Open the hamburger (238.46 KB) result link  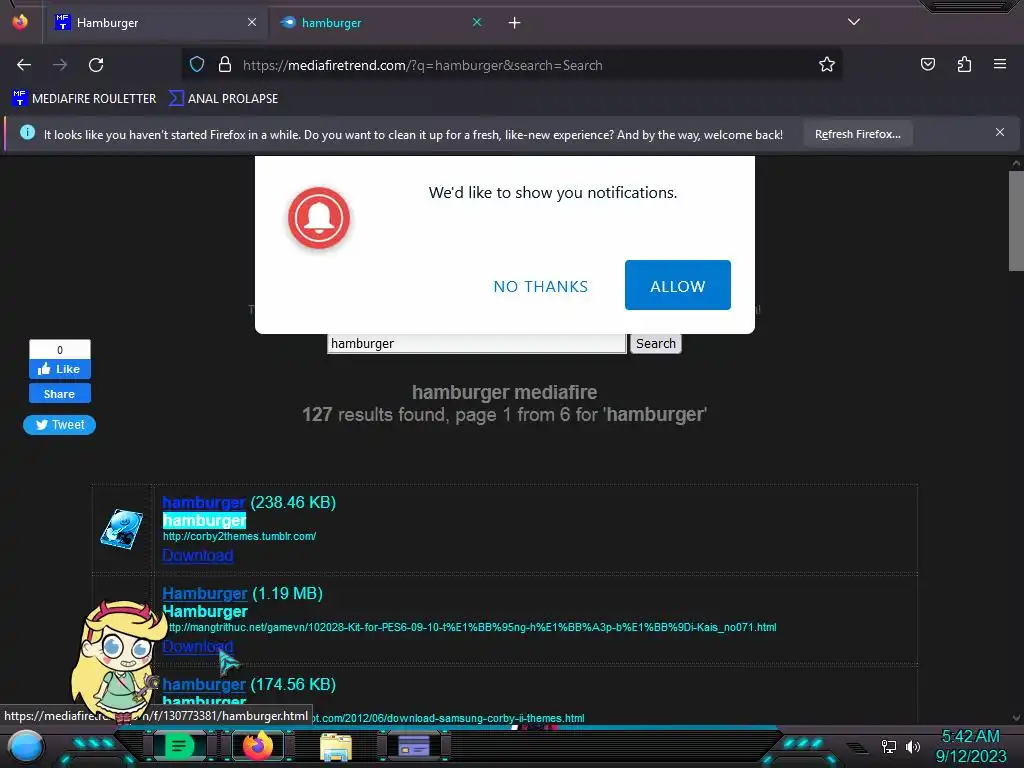[203, 502]
